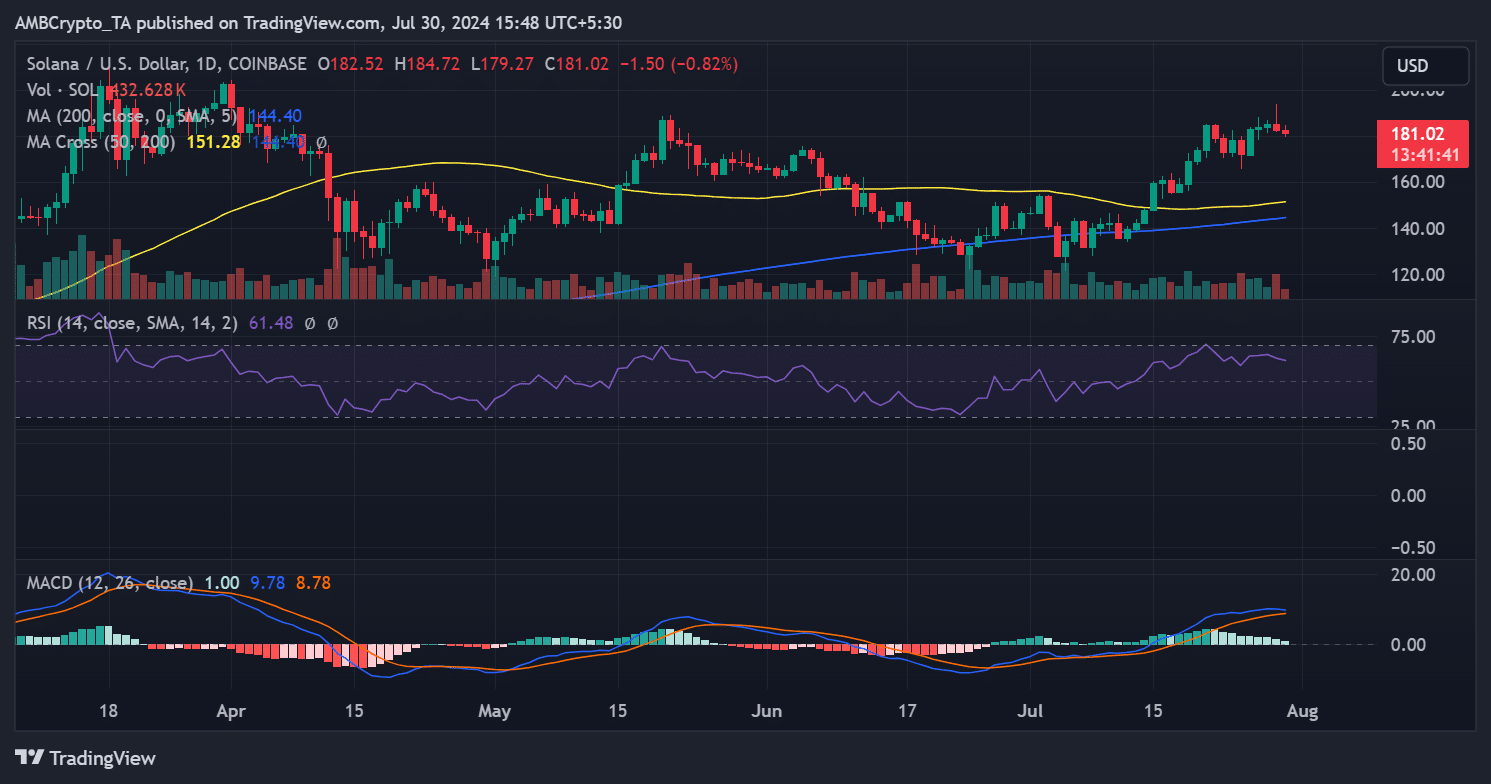Image resolution: width=1491 pixels, height=784 pixels.
Task: Click the 'Aug' date on time axis
Action: pyautogui.click(x=1302, y=712)
